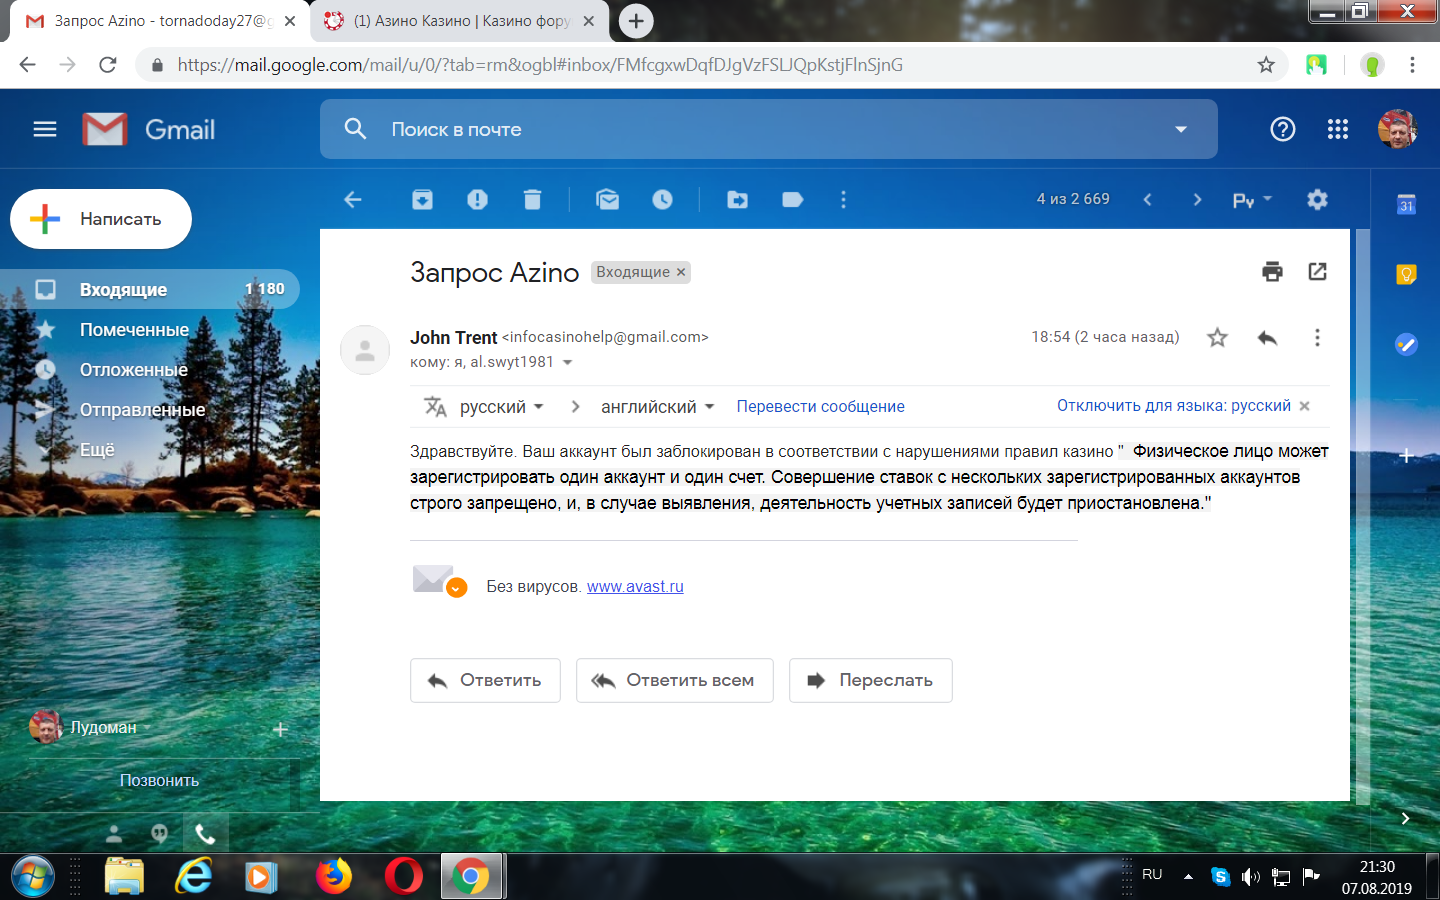Collapse the side panel chevron
The image size is (1440, 900).
[x=1405, y=818]
